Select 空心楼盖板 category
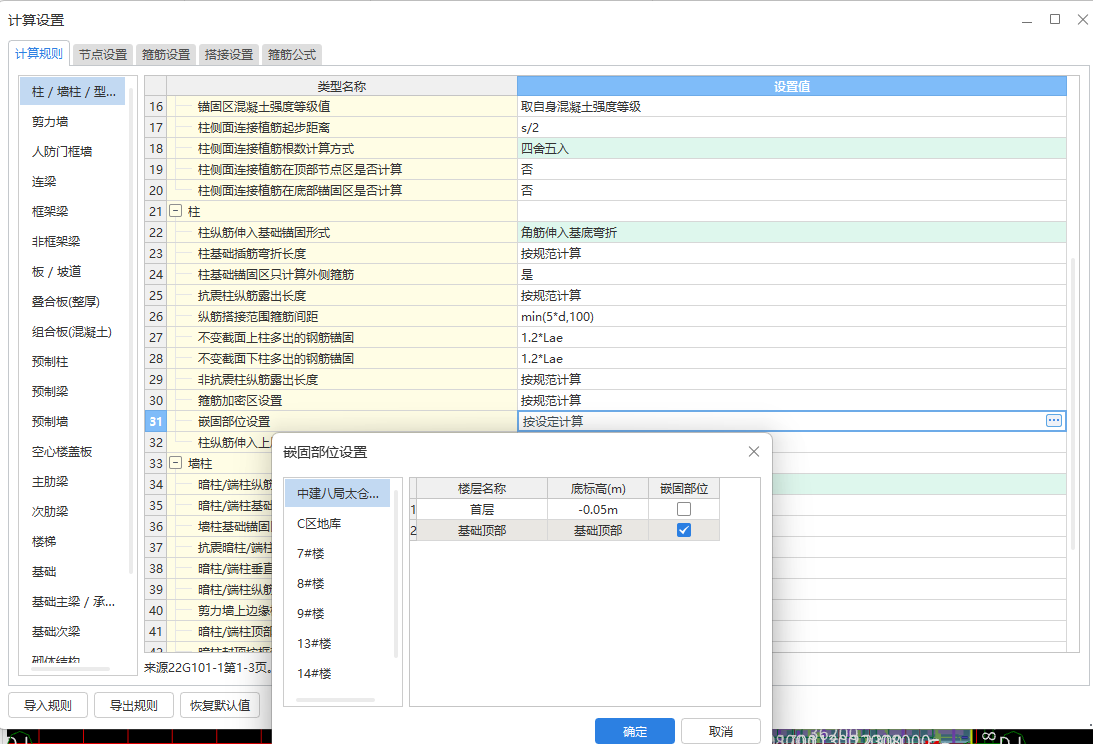Viewport: 1093px width, 744px height. click(x=72, y=451)
